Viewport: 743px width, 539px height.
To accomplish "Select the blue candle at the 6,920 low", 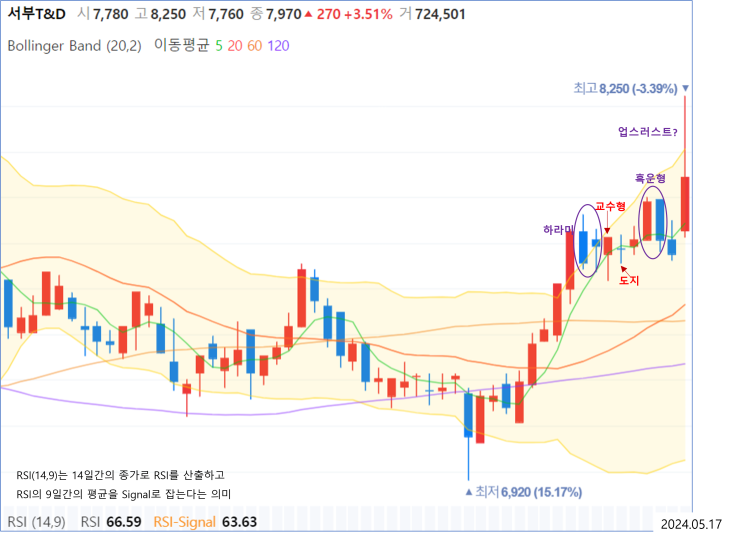I will click(x=468, y=415).
